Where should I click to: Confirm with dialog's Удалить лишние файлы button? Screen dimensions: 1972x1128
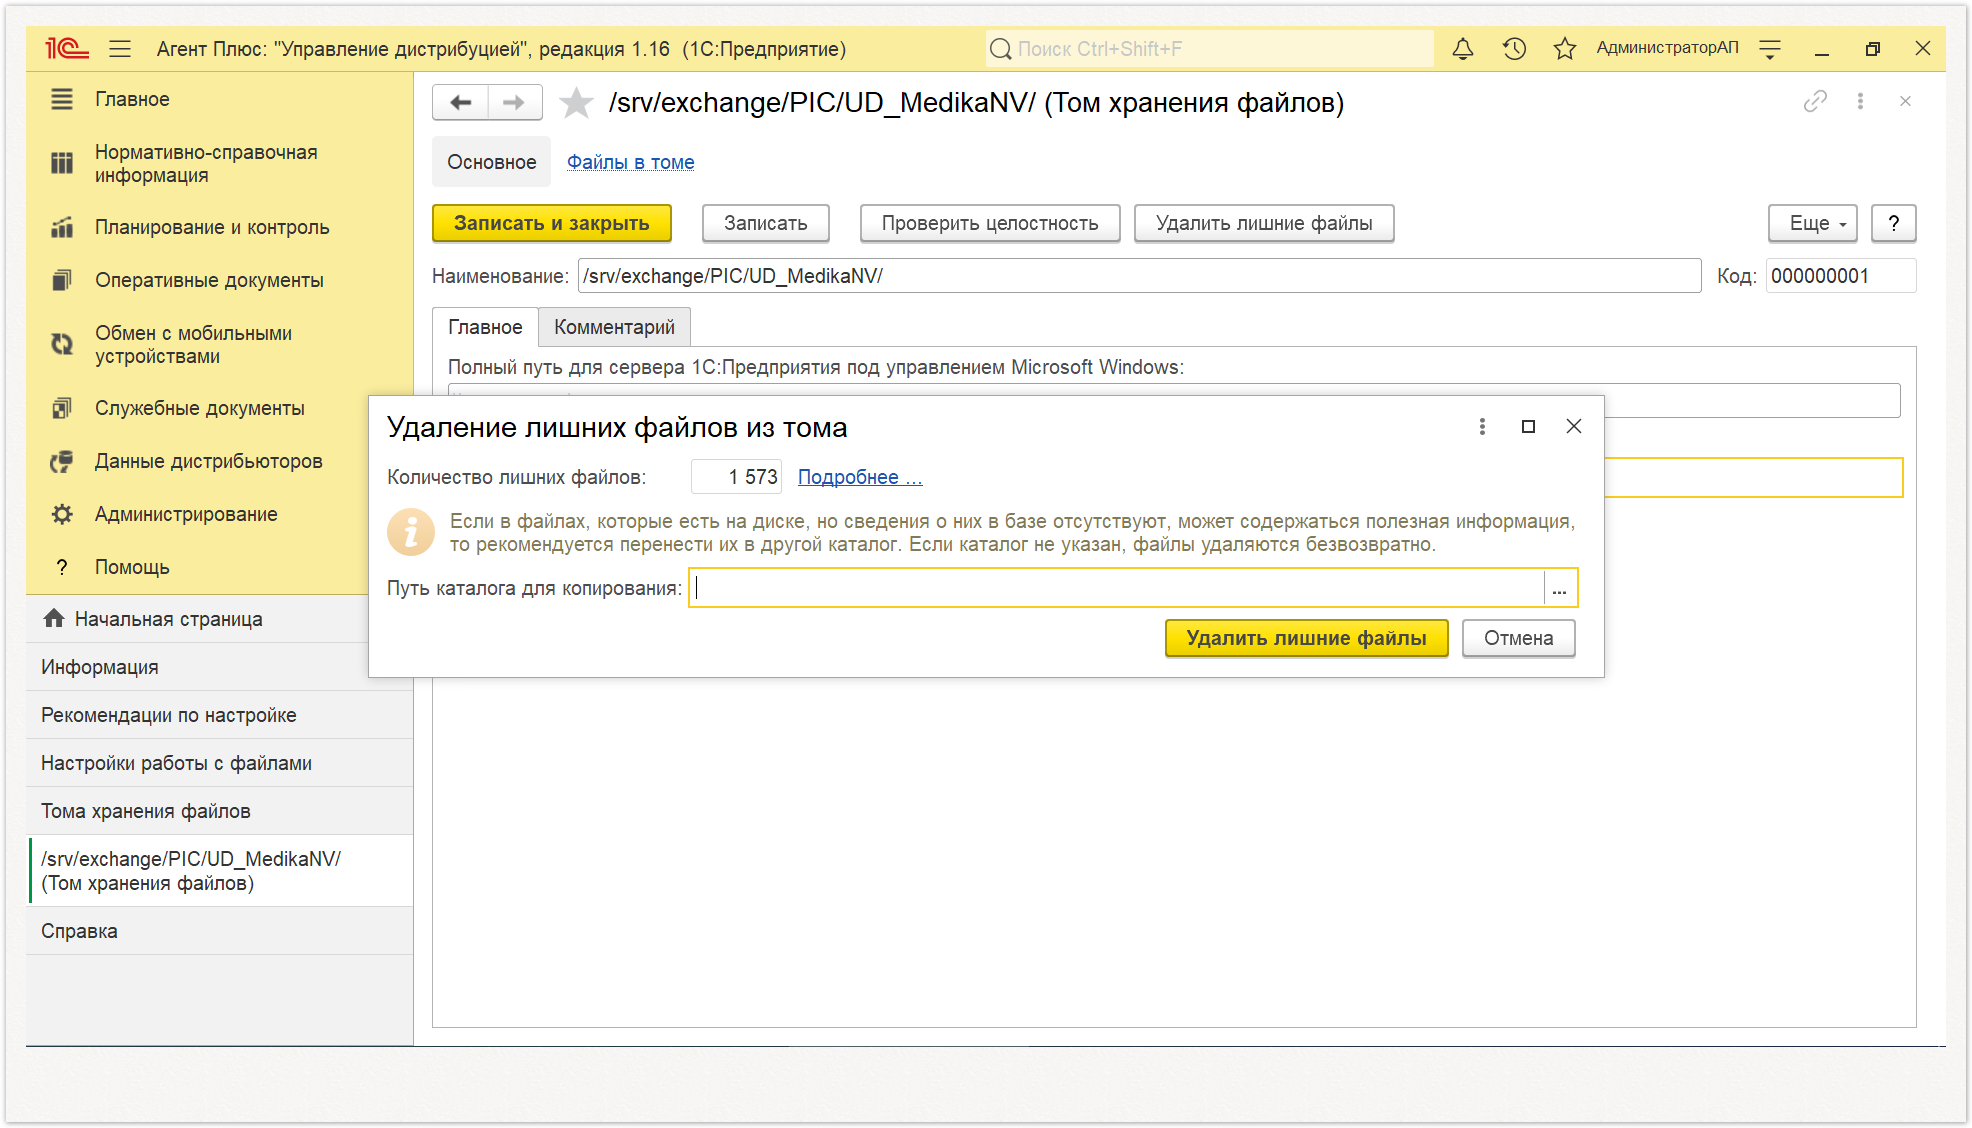tap(1306, 638)
